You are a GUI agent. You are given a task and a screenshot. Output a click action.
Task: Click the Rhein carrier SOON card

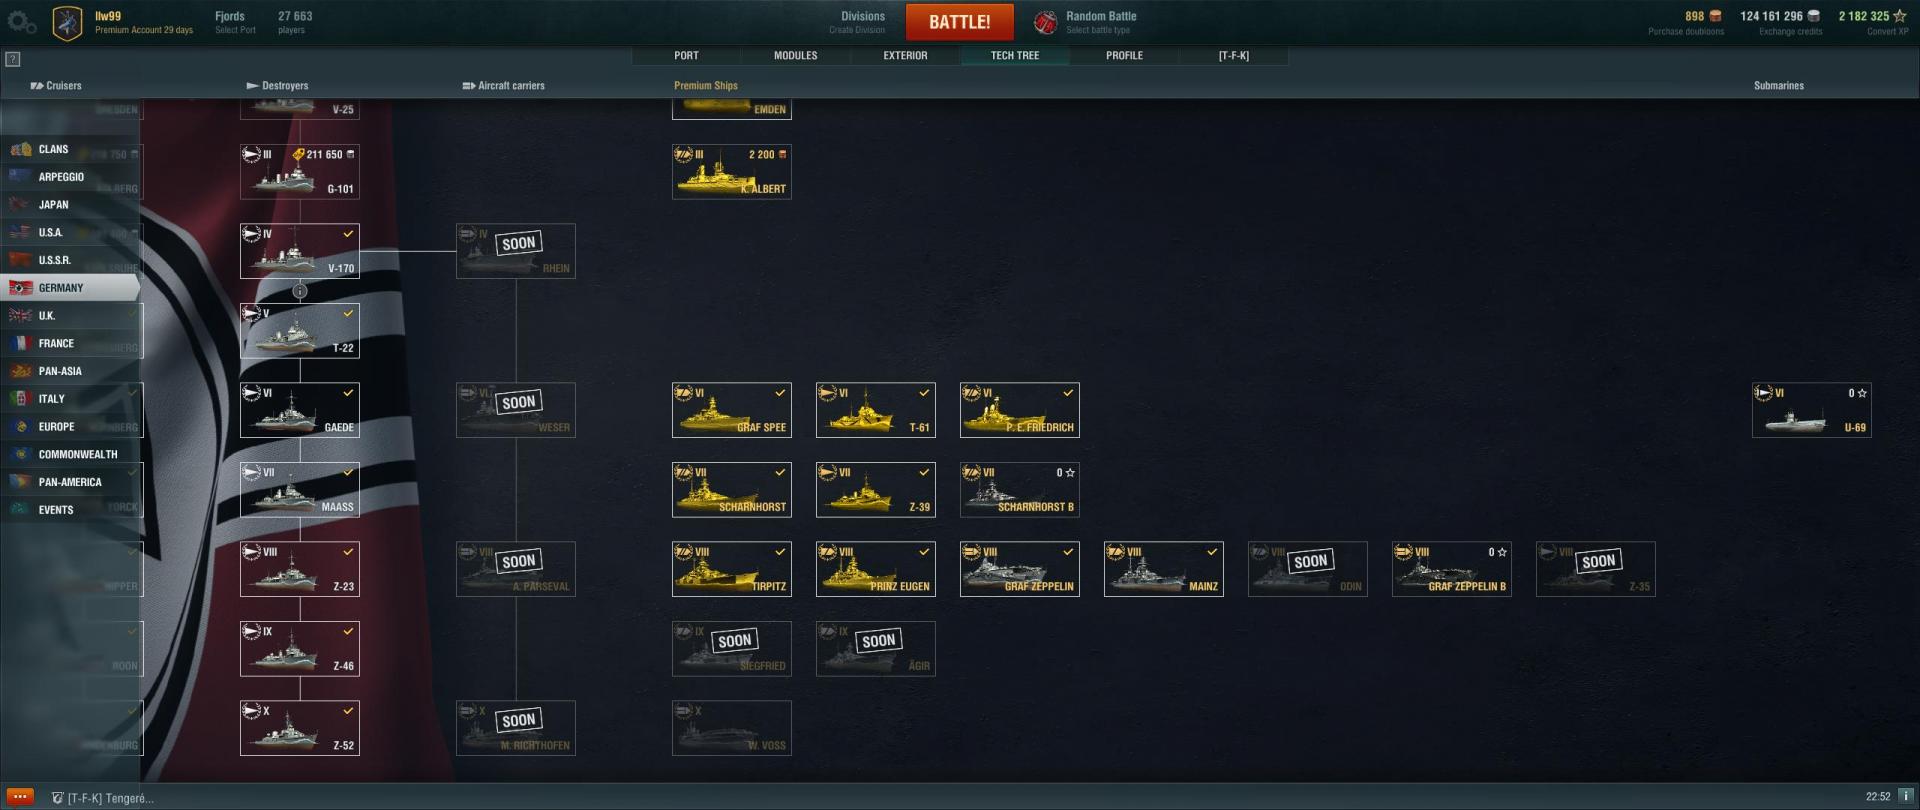(x=516, y=251)
